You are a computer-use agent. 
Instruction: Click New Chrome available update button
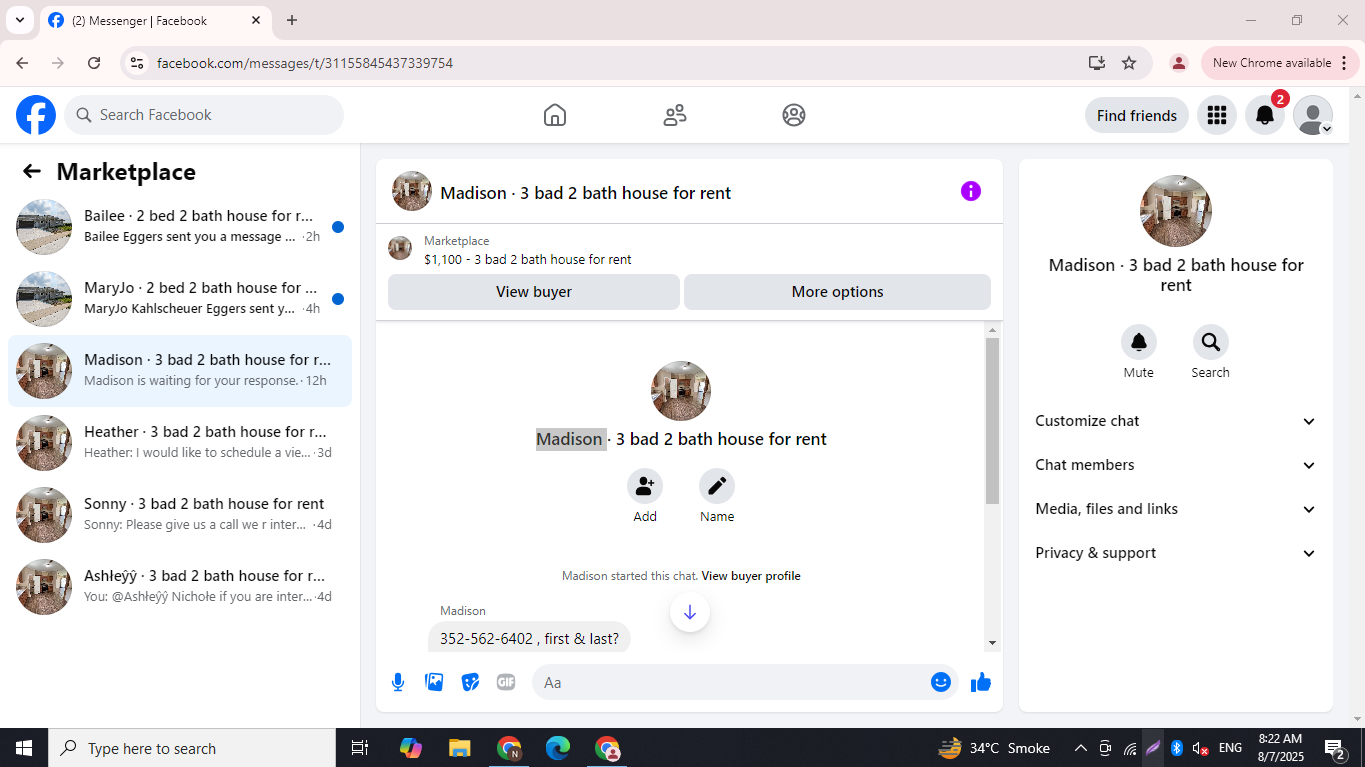click(1280, 63)
